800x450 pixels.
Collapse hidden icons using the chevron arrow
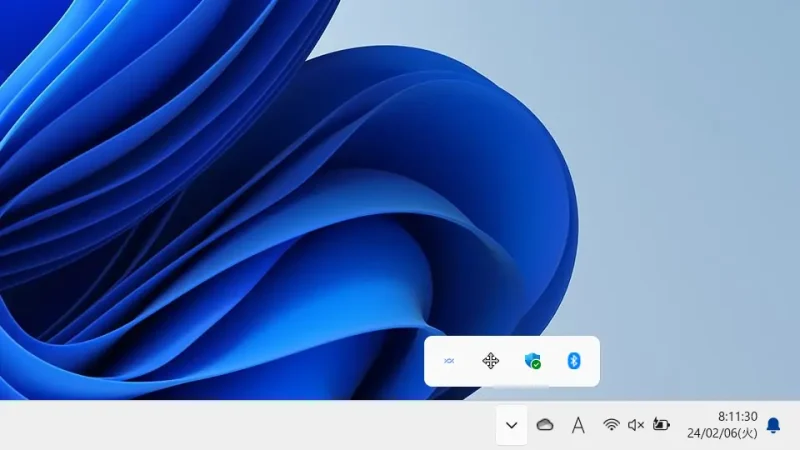pos(511,425)
